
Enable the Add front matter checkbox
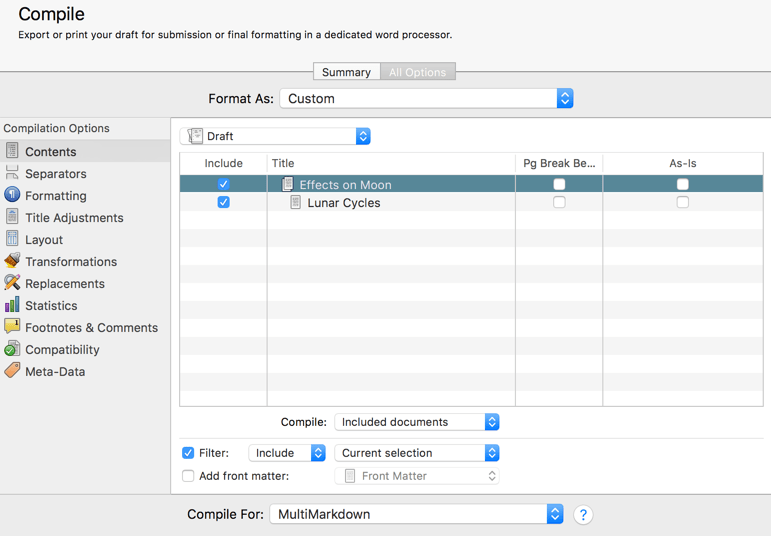[x=188, y=476]
